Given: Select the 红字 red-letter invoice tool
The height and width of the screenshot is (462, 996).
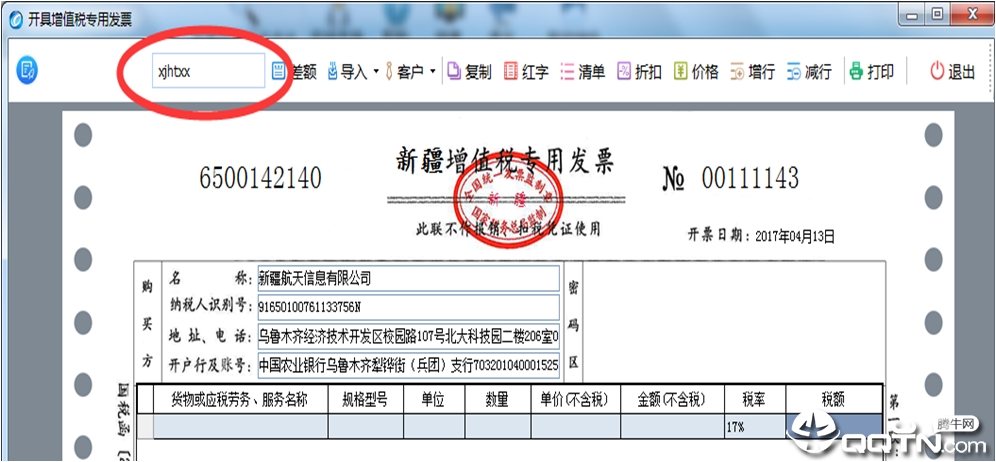Looking at the screenshot, I should (x=526, y=71).
